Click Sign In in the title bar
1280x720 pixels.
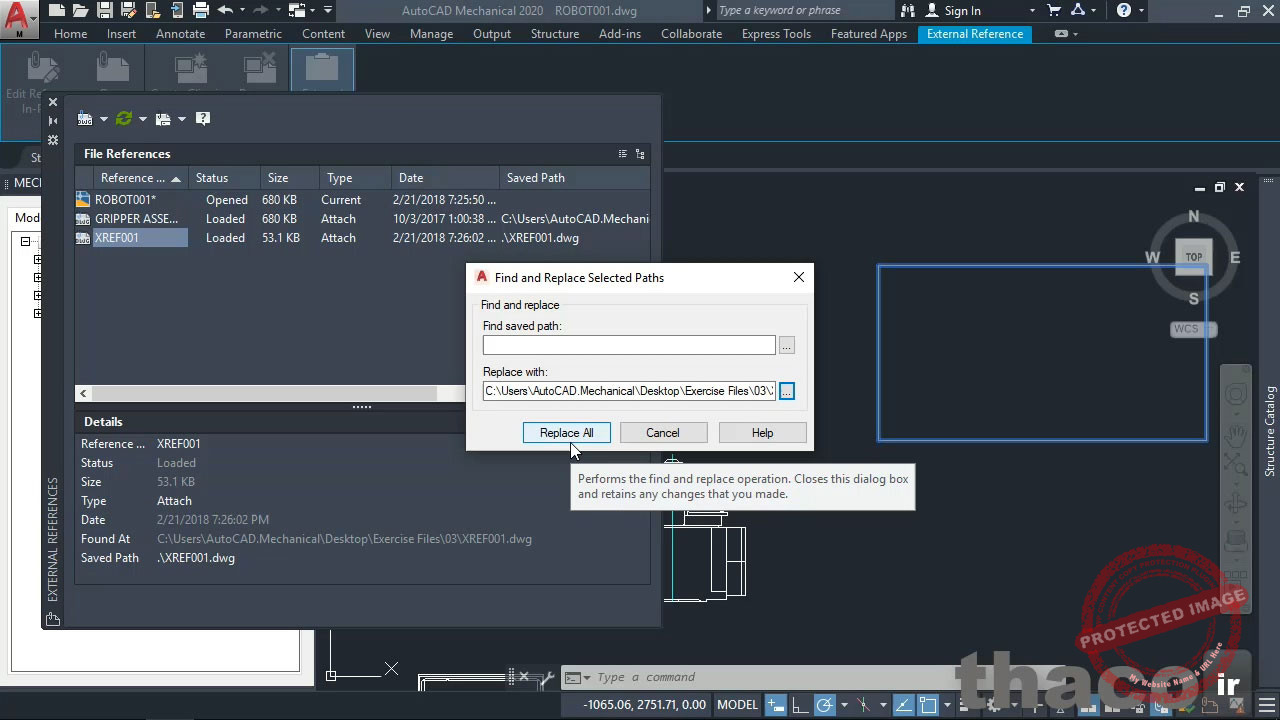tap(962, 11)
